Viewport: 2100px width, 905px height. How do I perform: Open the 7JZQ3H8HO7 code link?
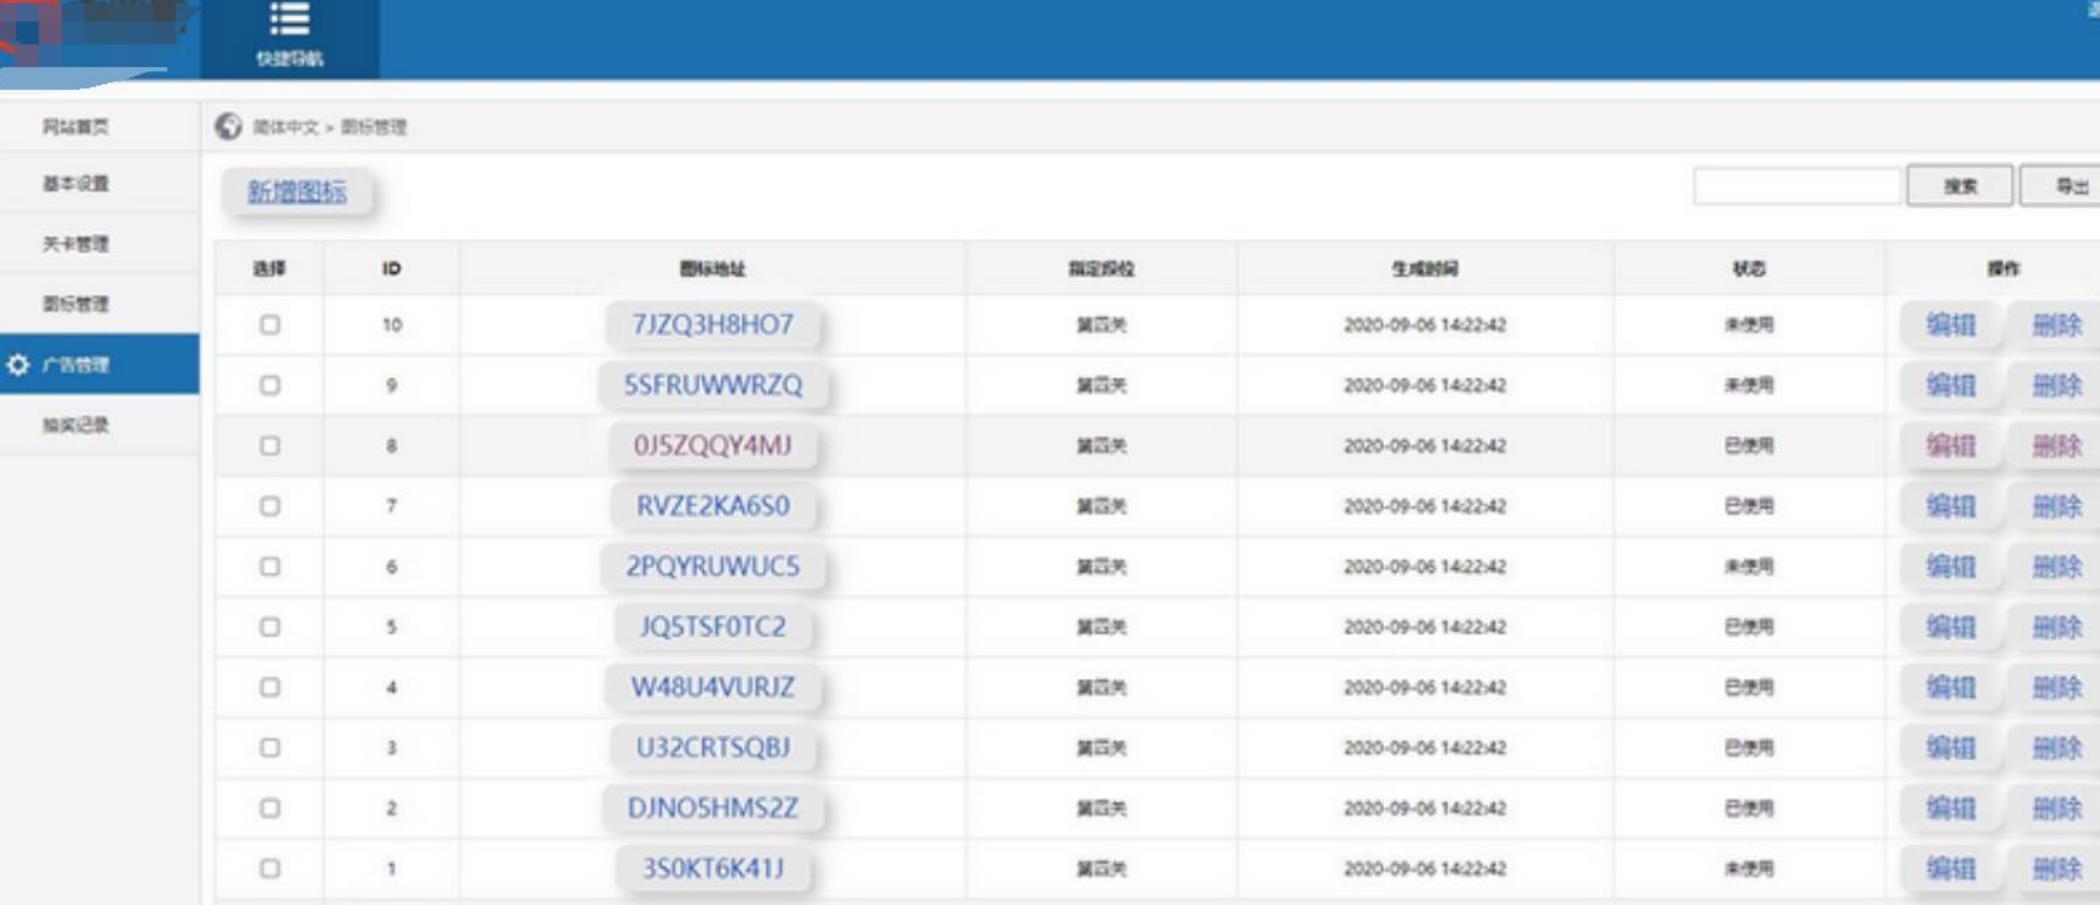[x=713, y=325]
